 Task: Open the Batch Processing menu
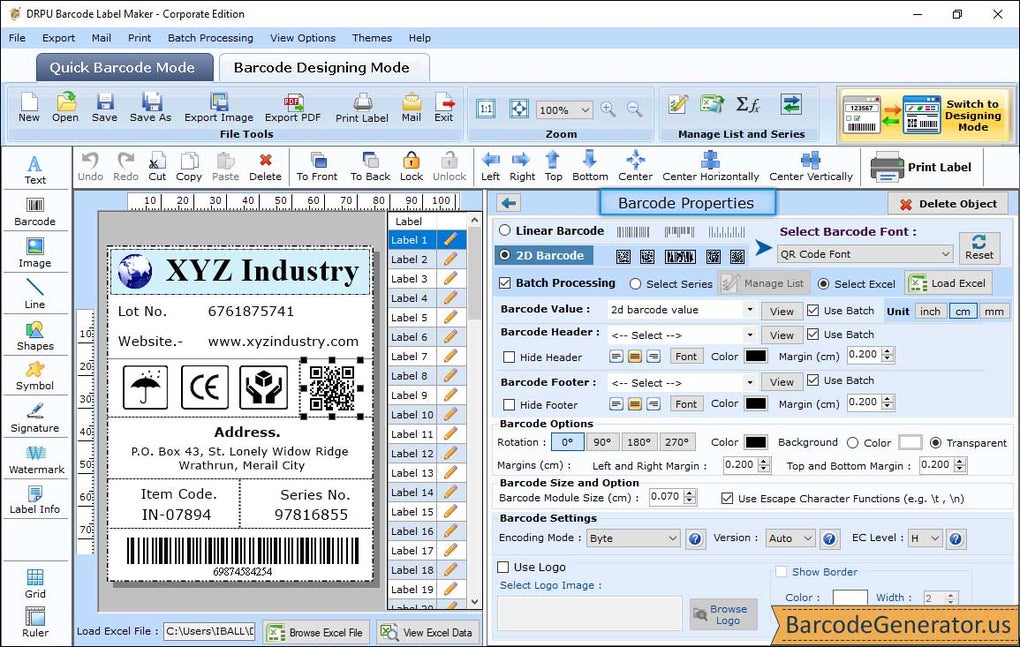point(209,38)
